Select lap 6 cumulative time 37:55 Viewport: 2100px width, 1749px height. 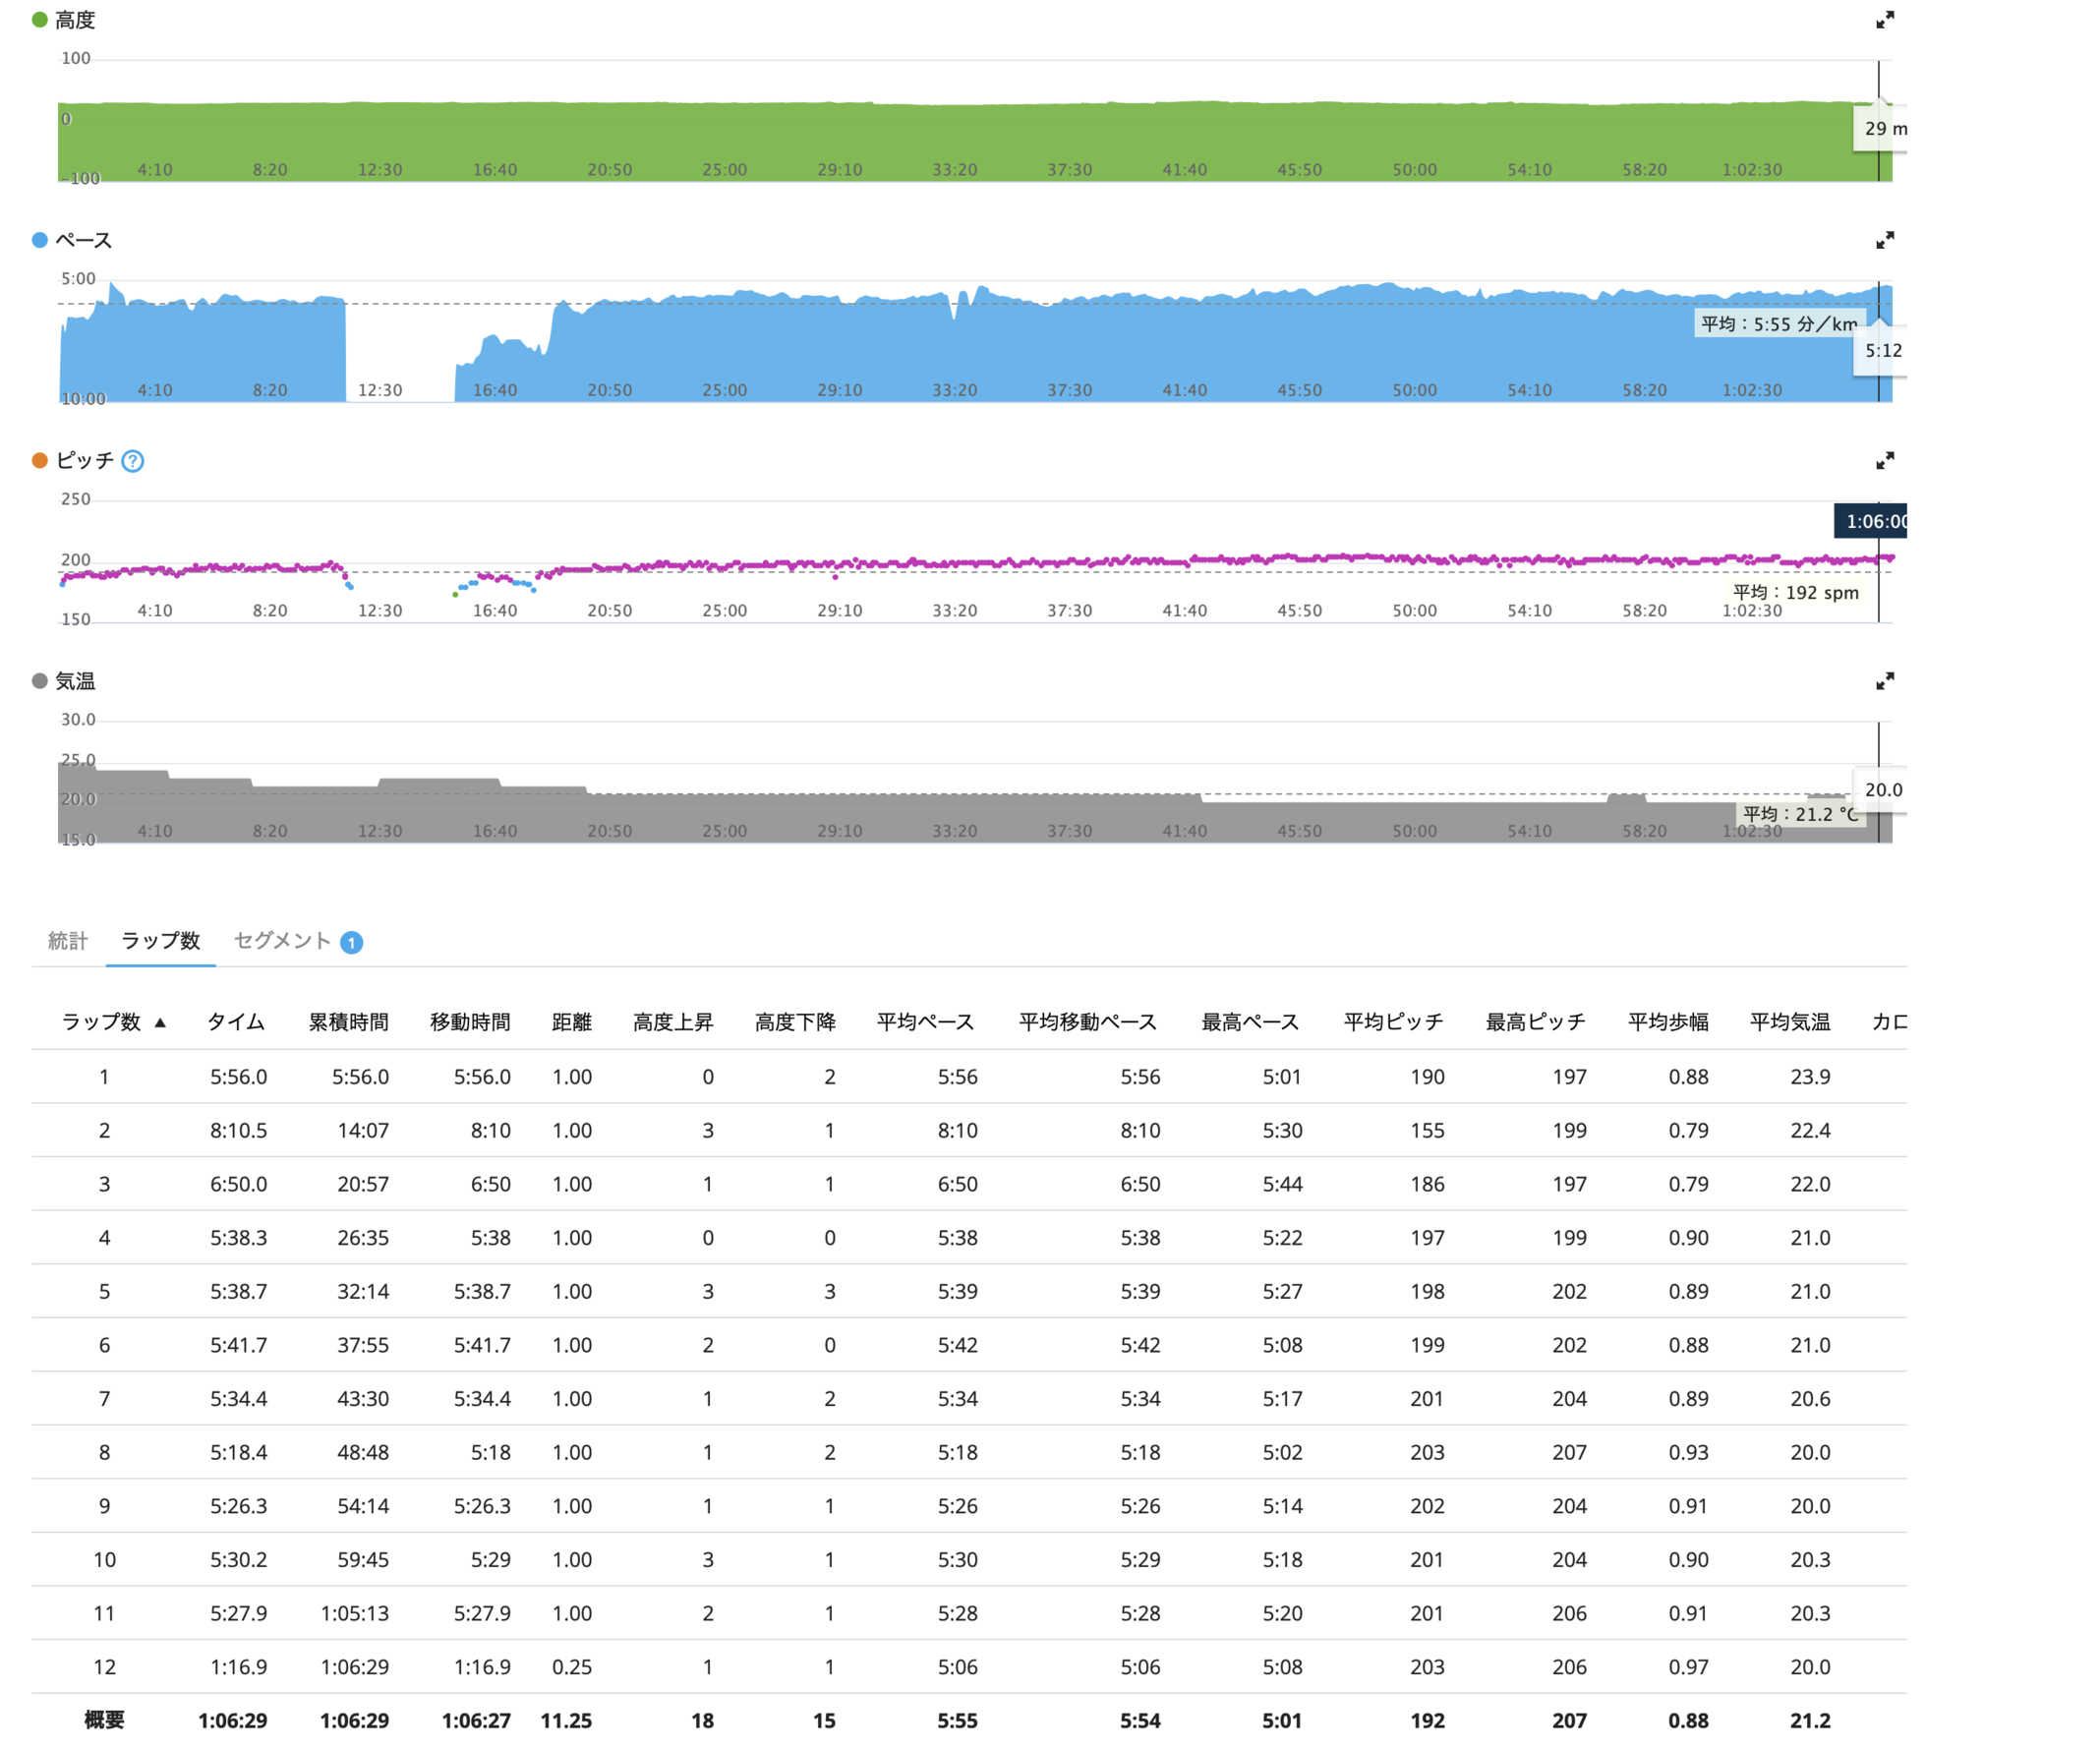(x=363, y=1346)
